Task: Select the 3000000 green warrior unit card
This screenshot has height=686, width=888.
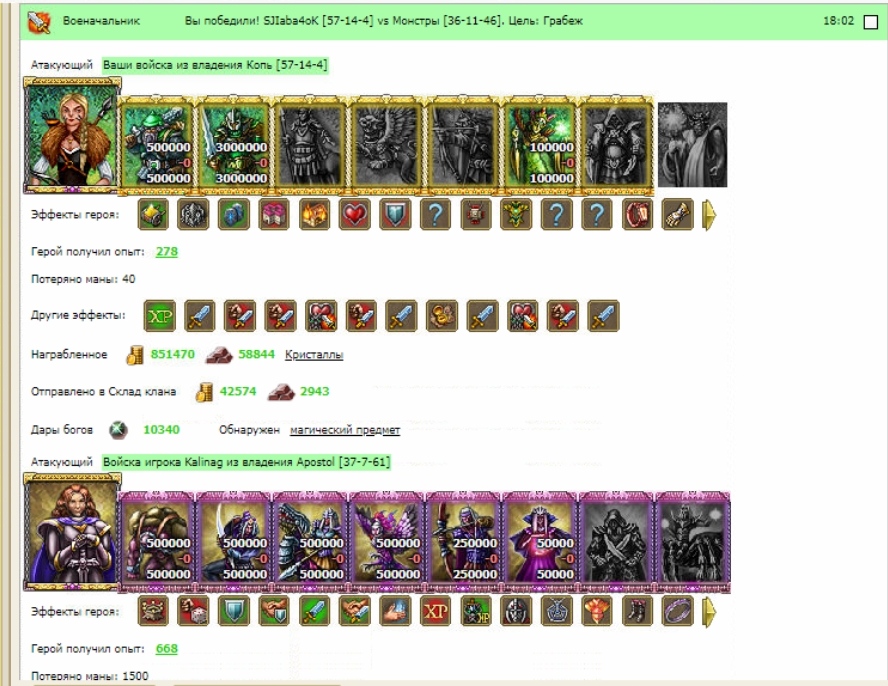Action: click(x=233, y=146)
